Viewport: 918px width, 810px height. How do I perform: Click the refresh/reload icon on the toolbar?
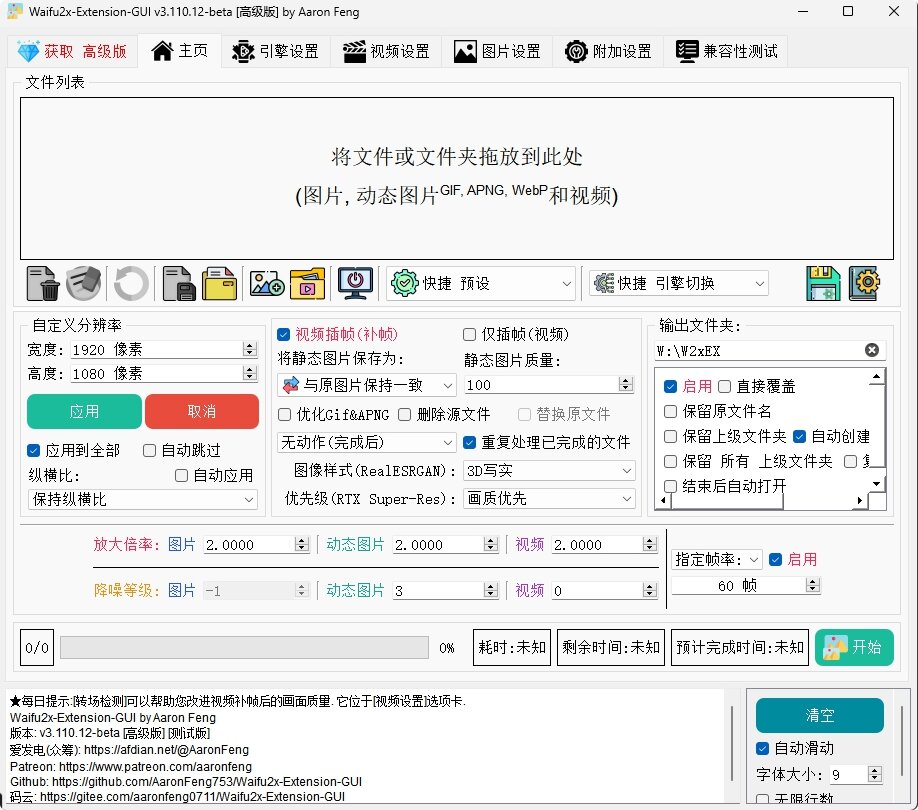click(x=130, y=283)
